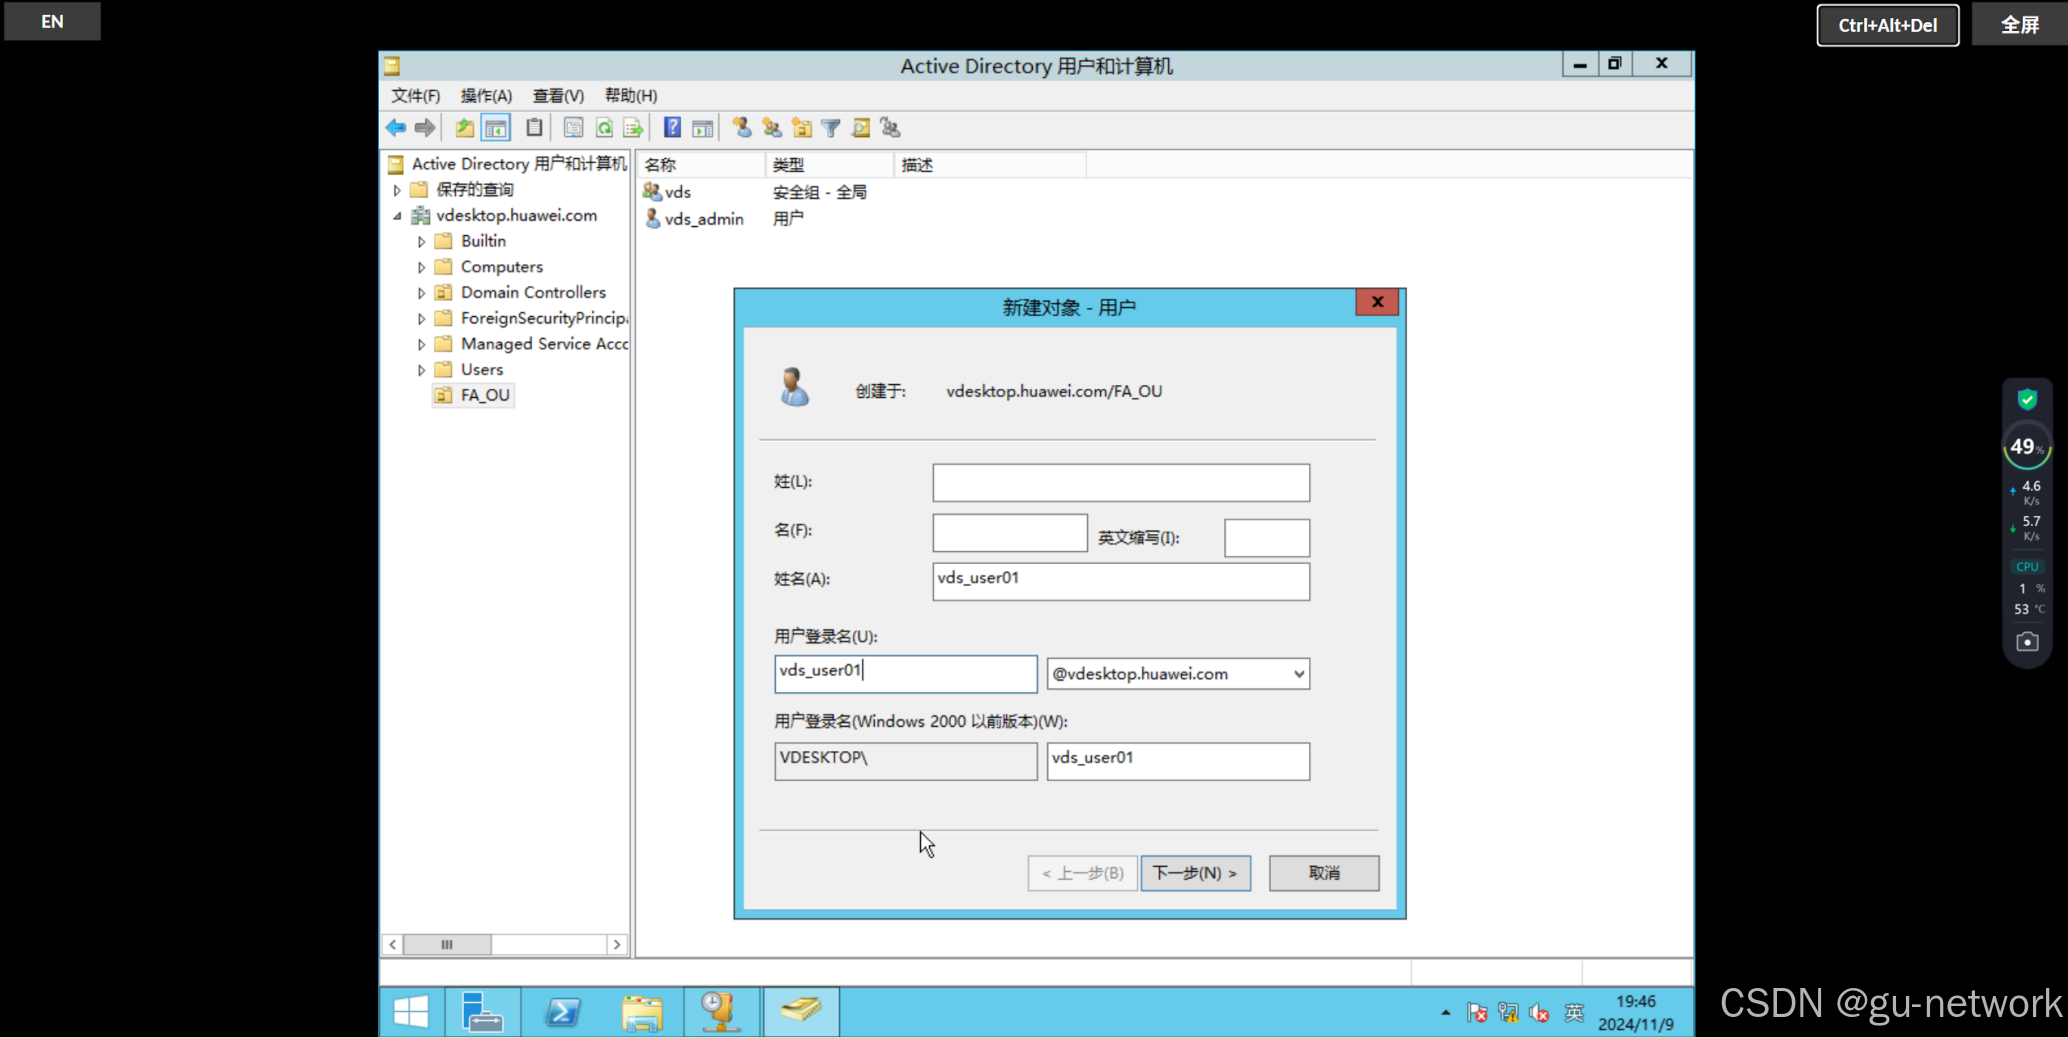Open the Properties toolbar icon
Viewport: 2068px width, 1038px height.
[x=573, y=128]
